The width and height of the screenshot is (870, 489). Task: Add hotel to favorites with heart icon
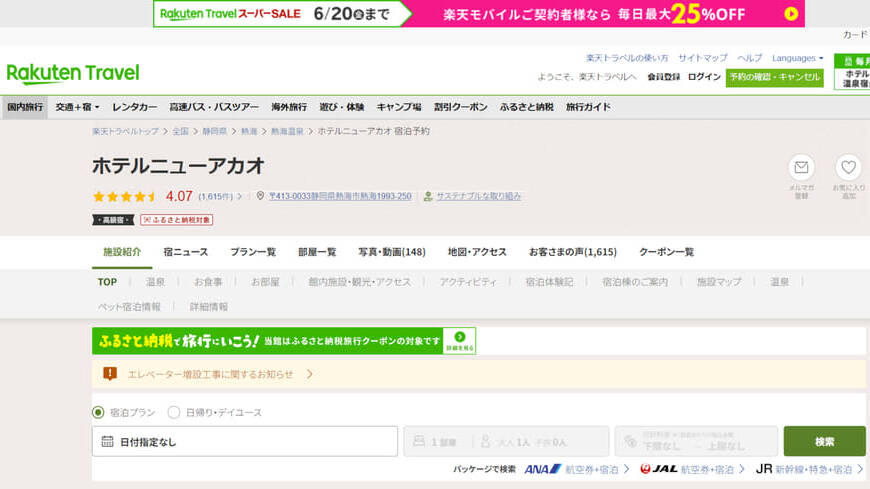coord(848,167)
